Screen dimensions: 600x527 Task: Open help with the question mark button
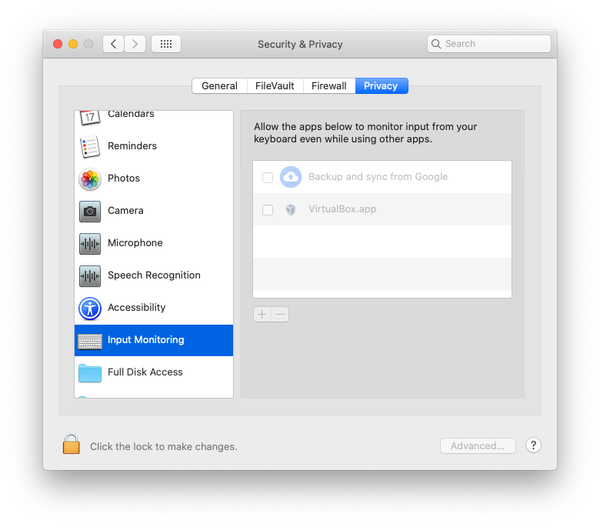coord(533,445)
